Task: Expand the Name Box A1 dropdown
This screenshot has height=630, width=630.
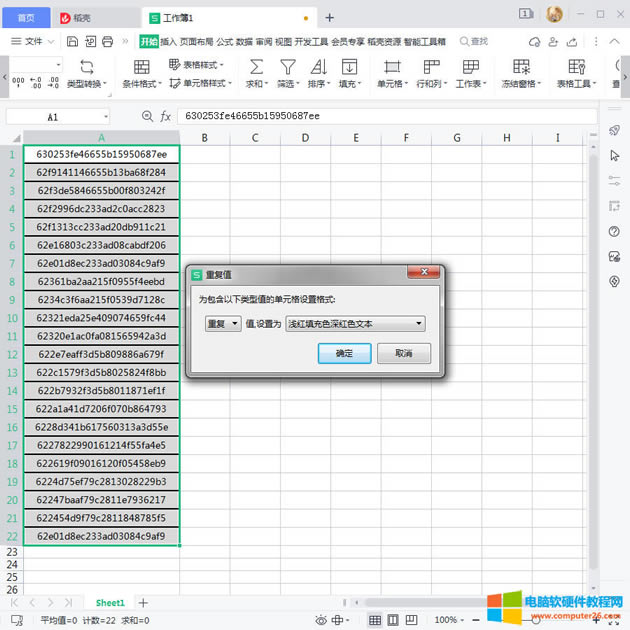Action: point(105,117)
